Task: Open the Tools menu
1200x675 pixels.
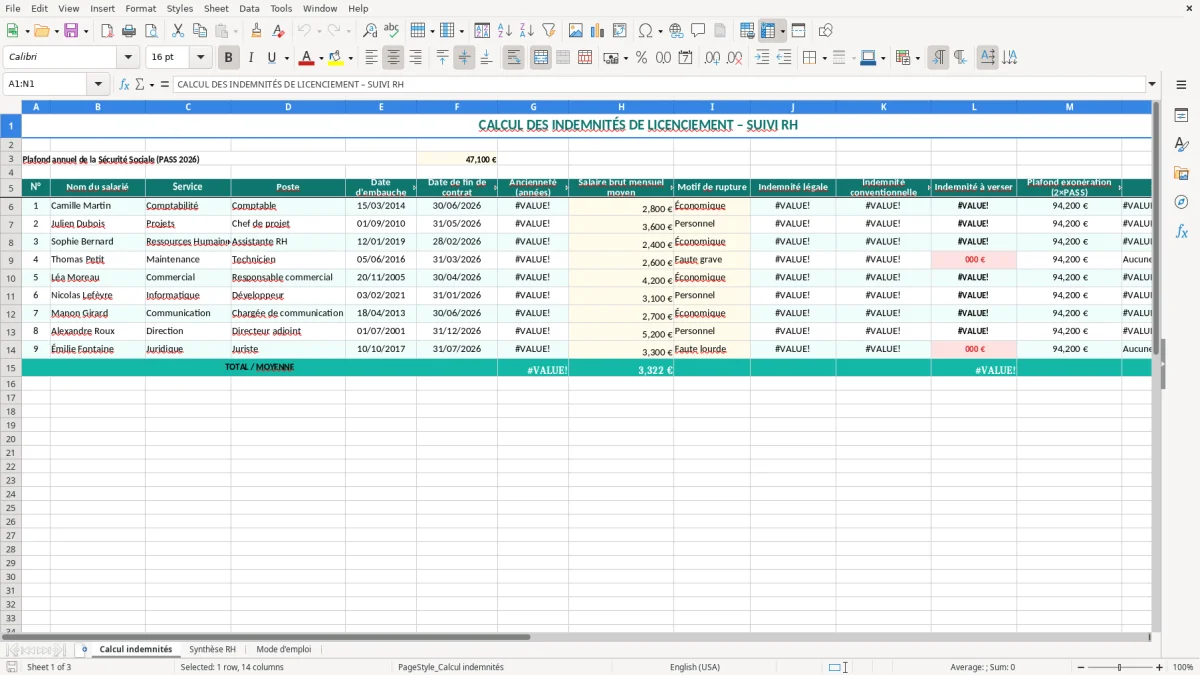Action: 281,8
